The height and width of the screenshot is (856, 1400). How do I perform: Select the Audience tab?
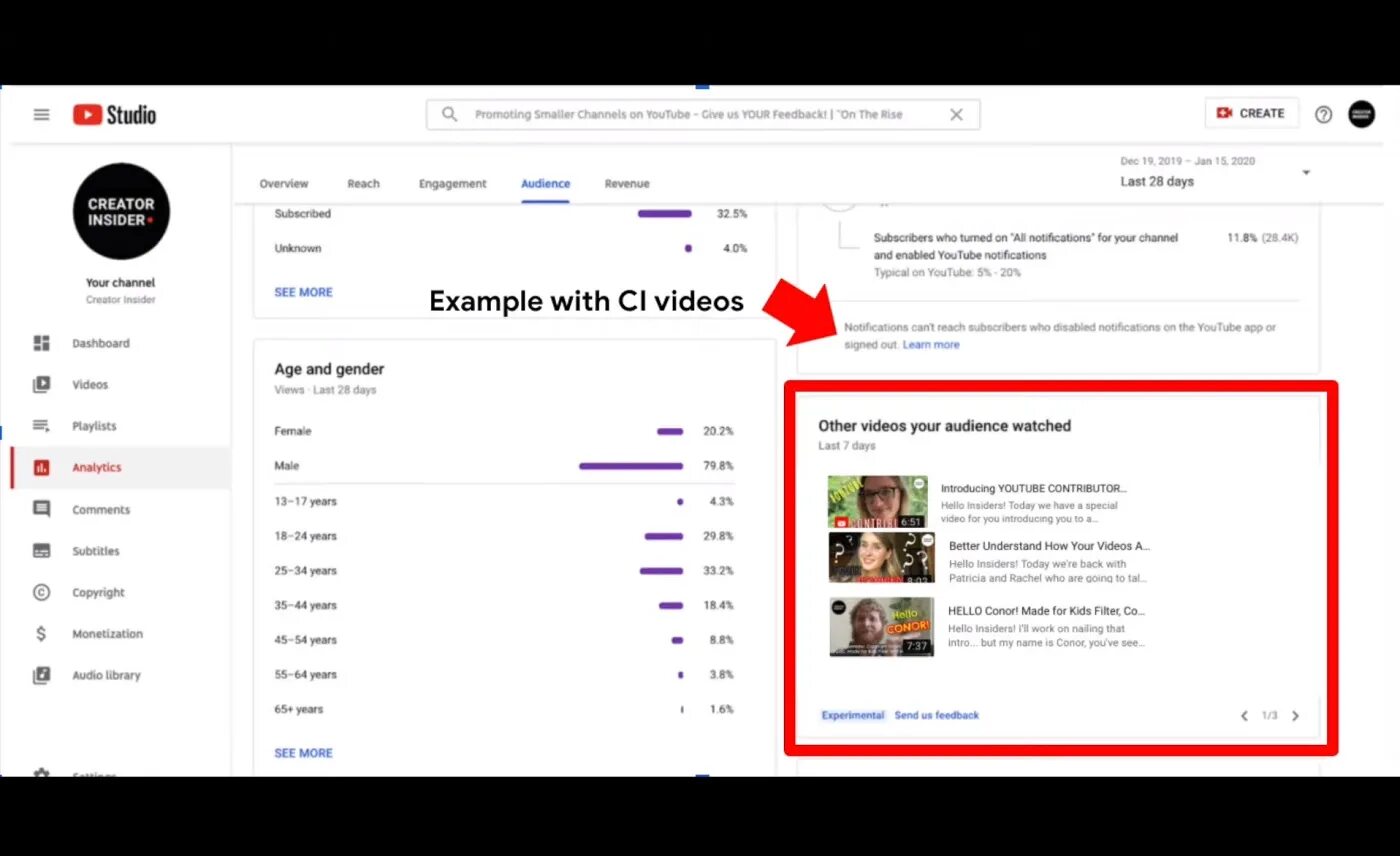[545, 184]
